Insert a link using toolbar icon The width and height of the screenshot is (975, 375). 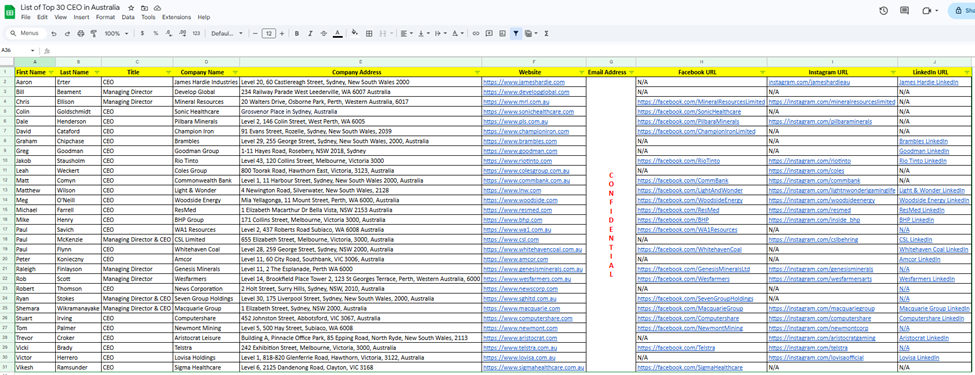(x=476, y=33)
